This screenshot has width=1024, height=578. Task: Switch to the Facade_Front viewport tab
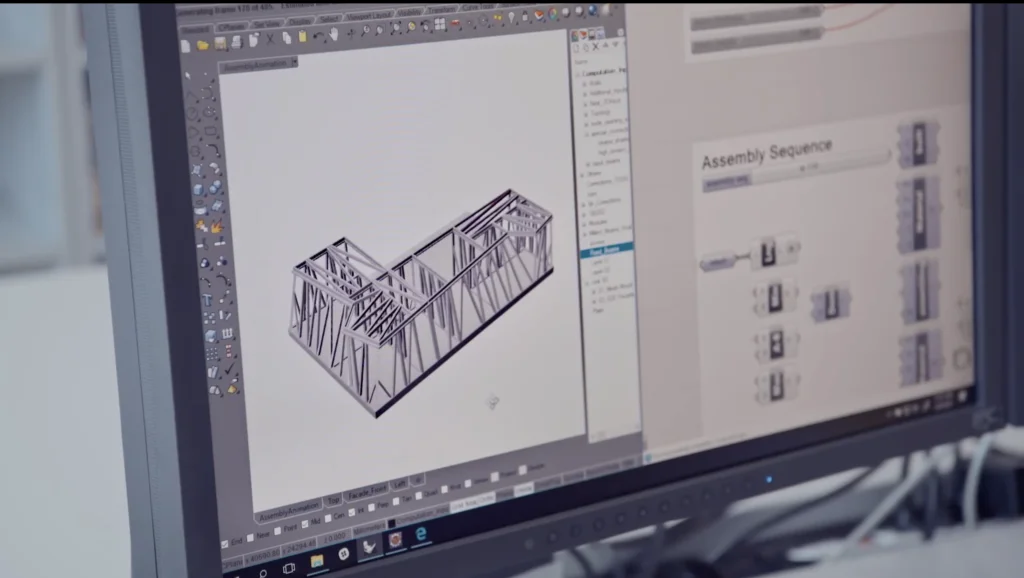366,492
